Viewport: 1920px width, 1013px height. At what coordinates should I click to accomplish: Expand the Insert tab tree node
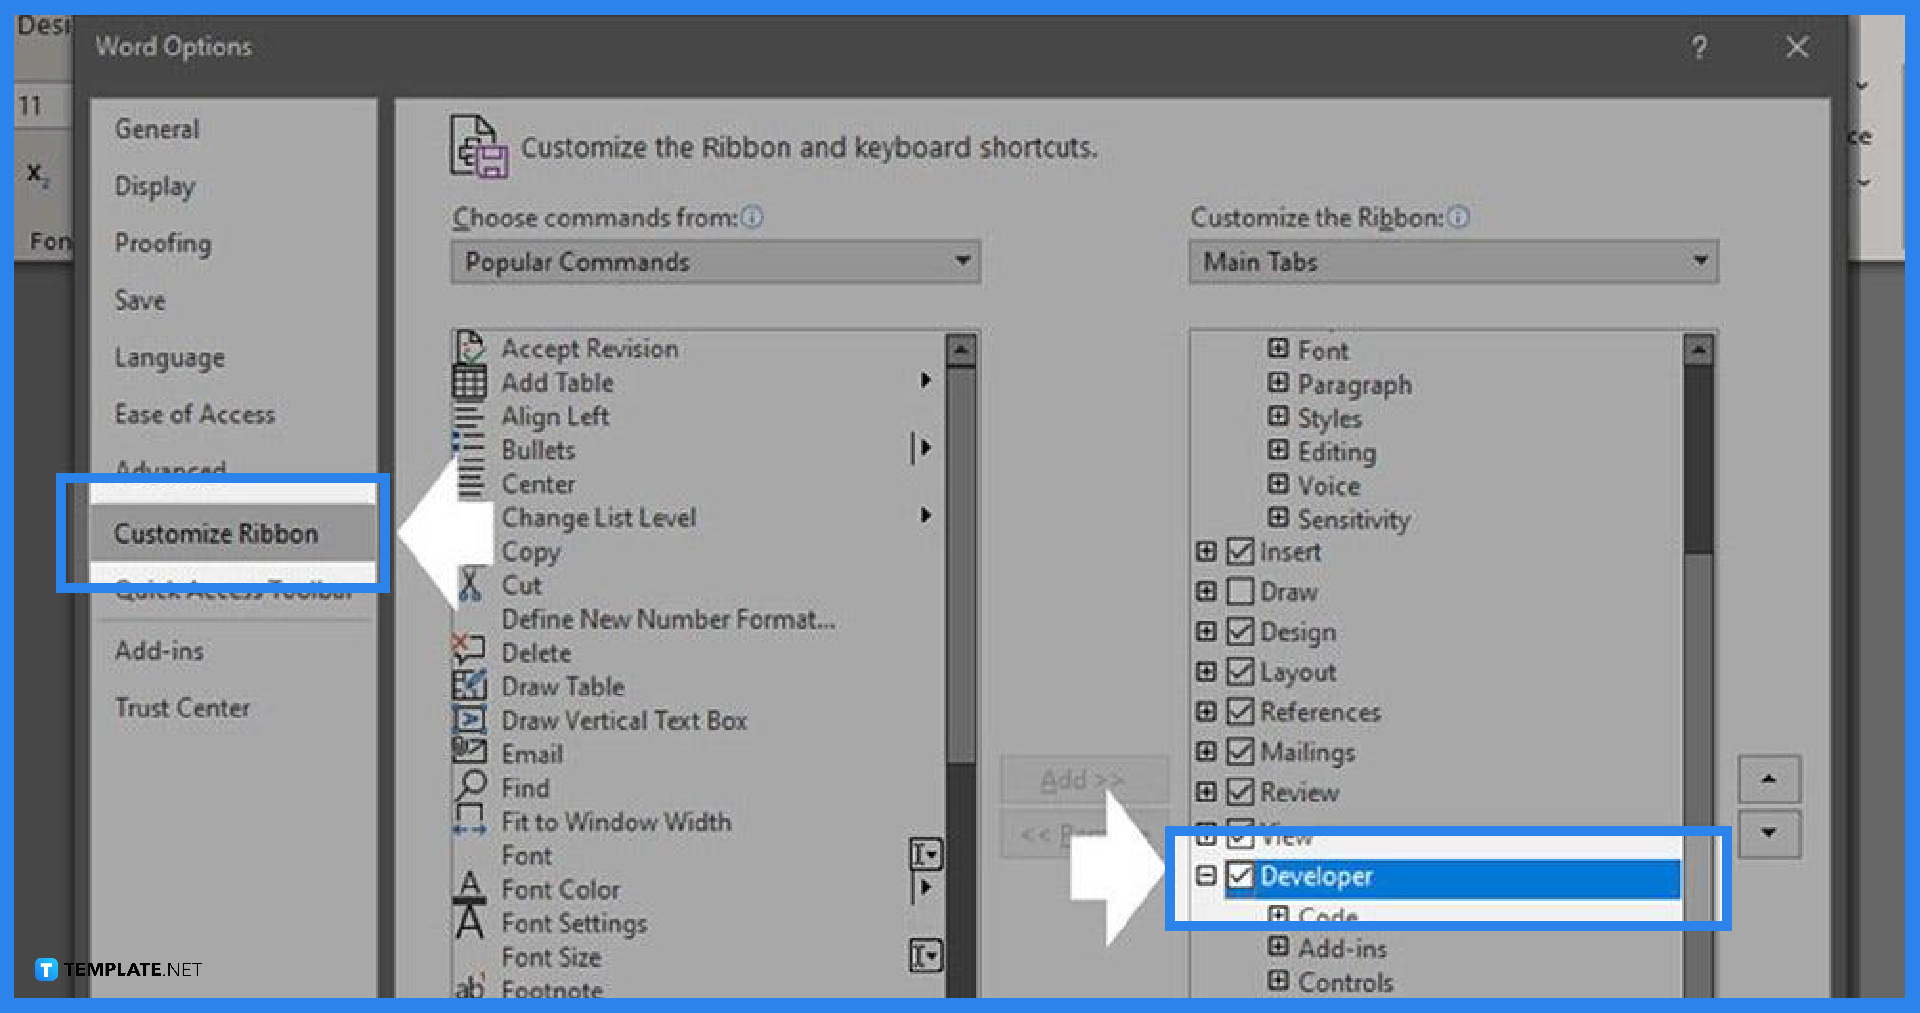coord(1207,551)
